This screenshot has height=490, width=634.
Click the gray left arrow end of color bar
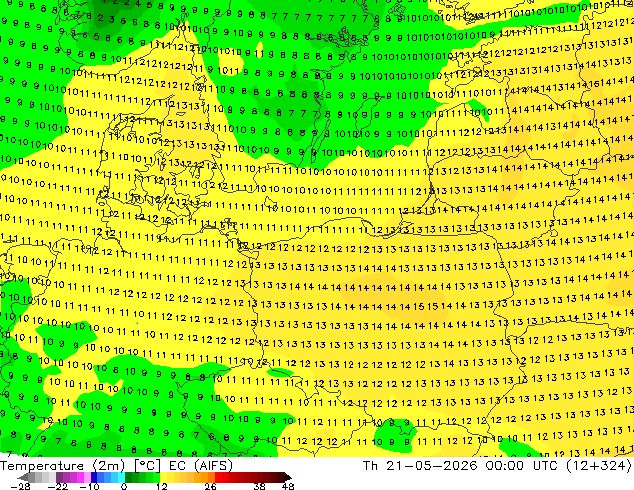click(x=22, y=477)
